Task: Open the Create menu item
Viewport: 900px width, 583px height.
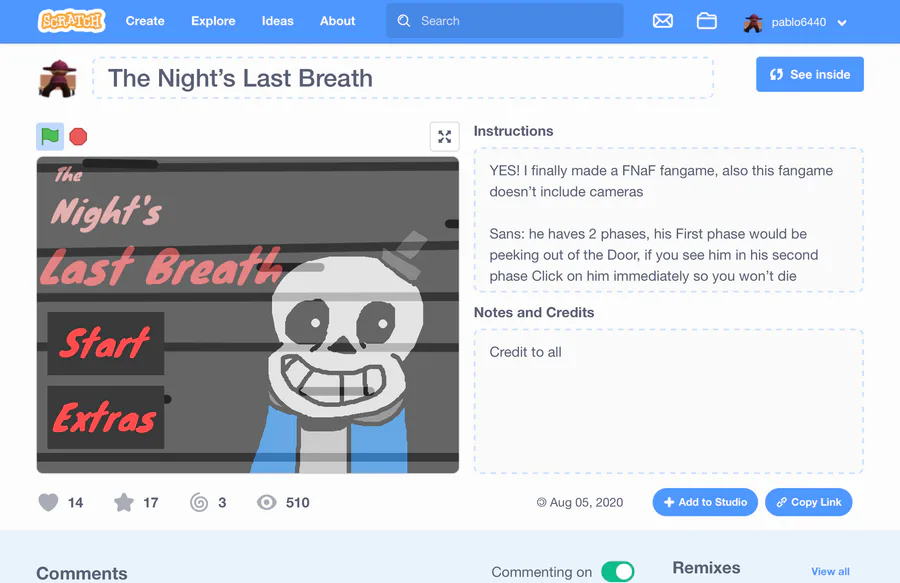Action: [x=145, y=21]
